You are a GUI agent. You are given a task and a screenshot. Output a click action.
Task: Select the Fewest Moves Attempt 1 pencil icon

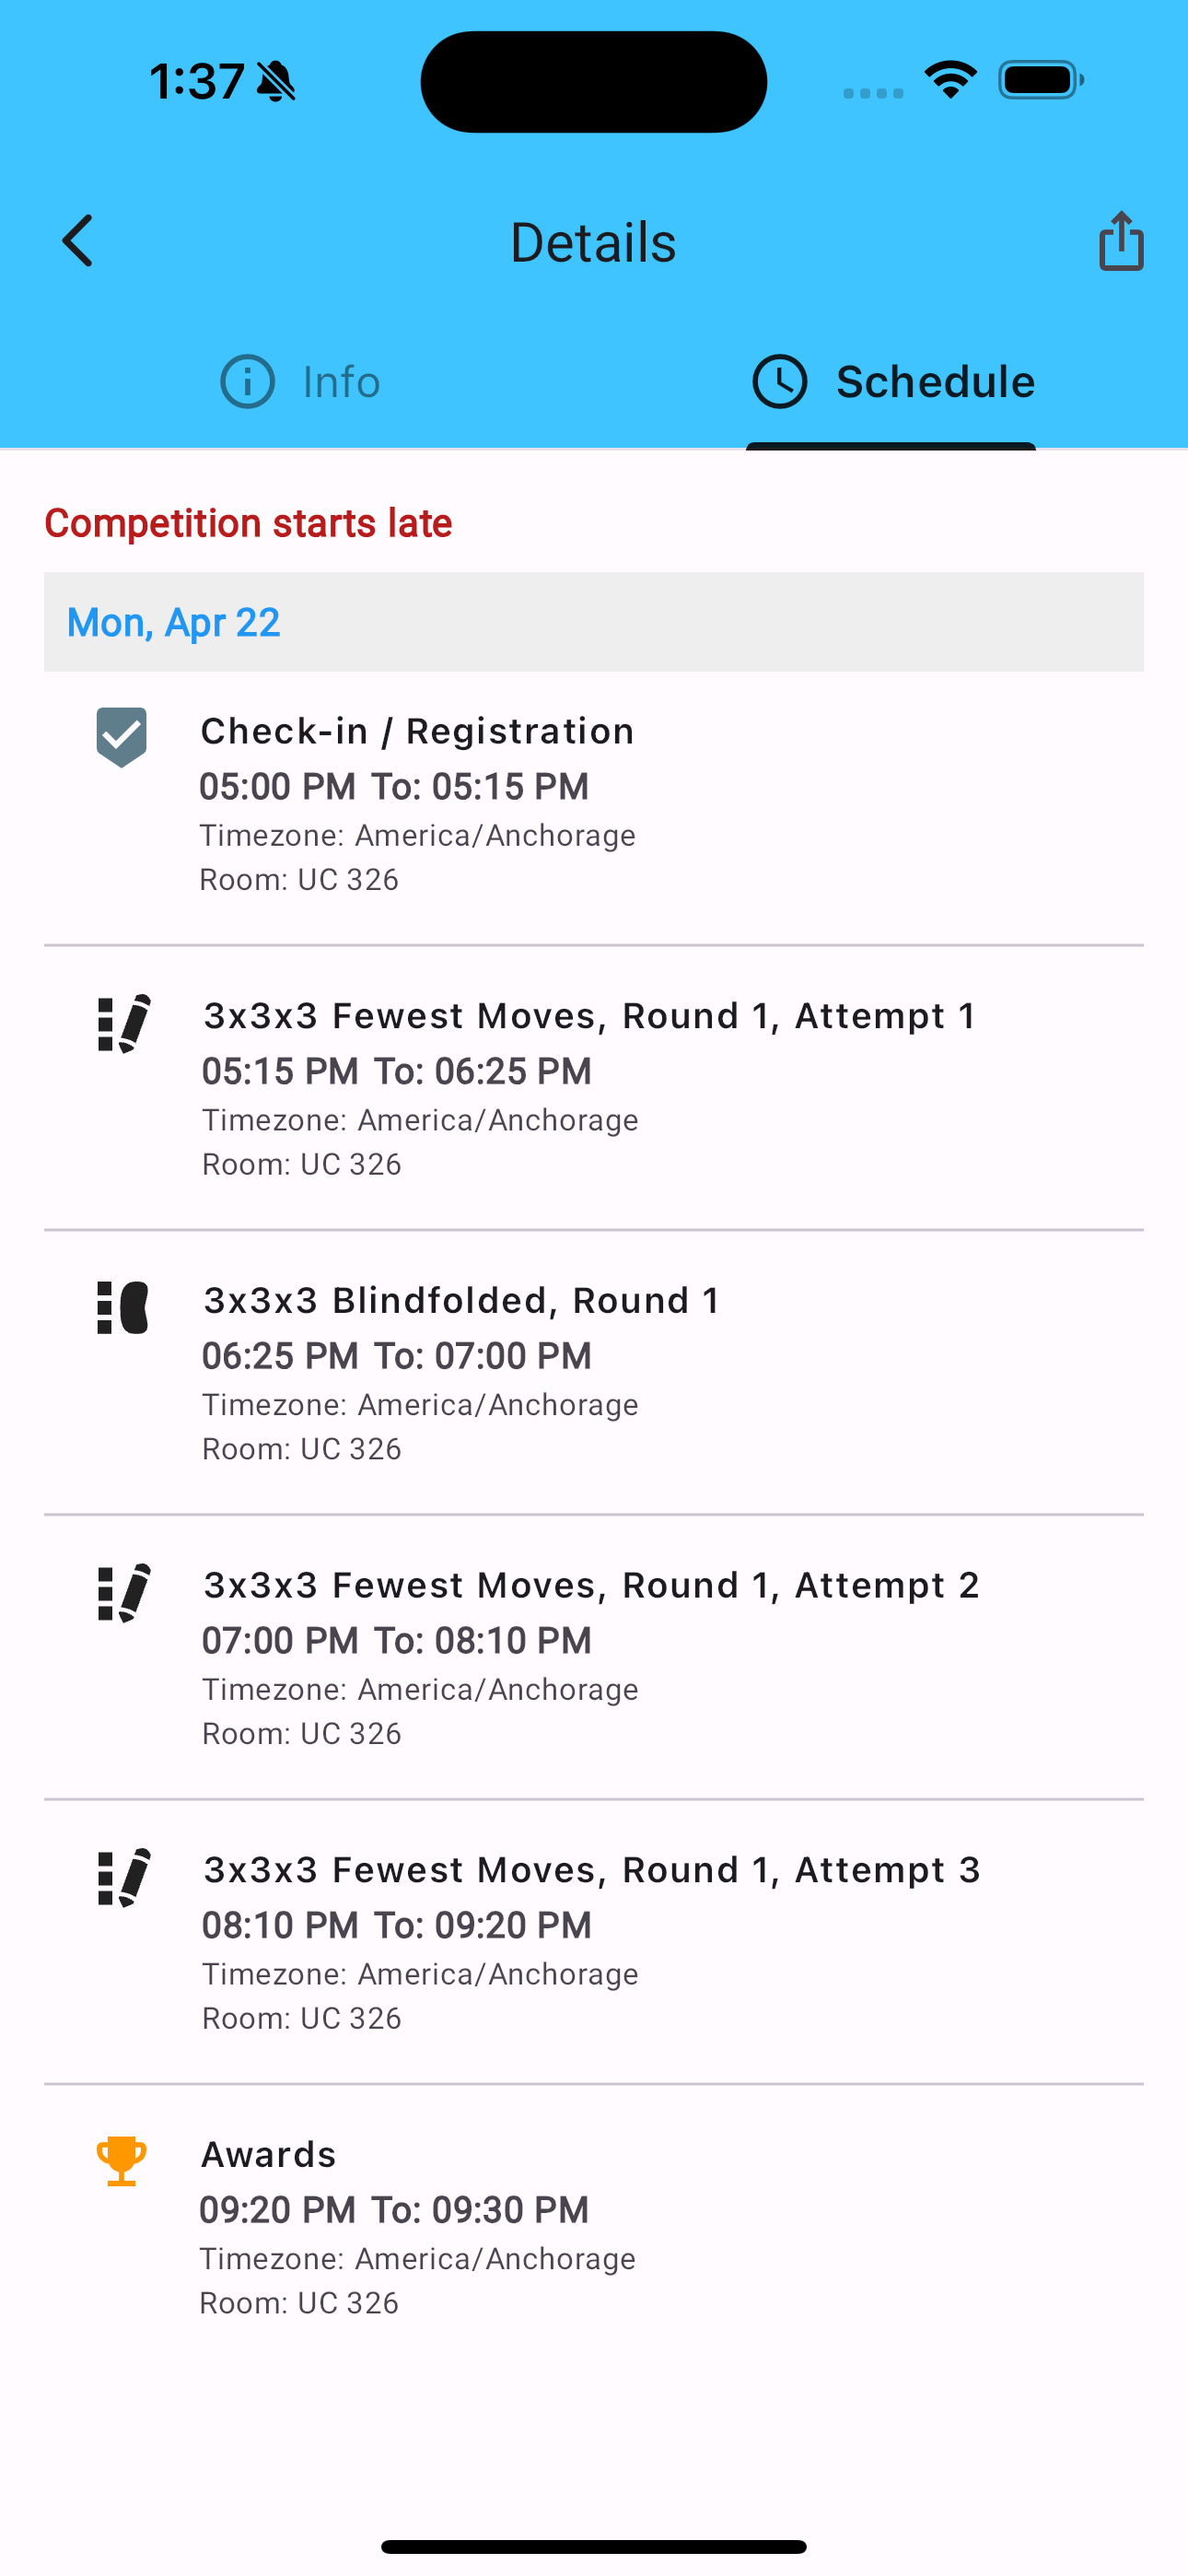click(124, 1023)
